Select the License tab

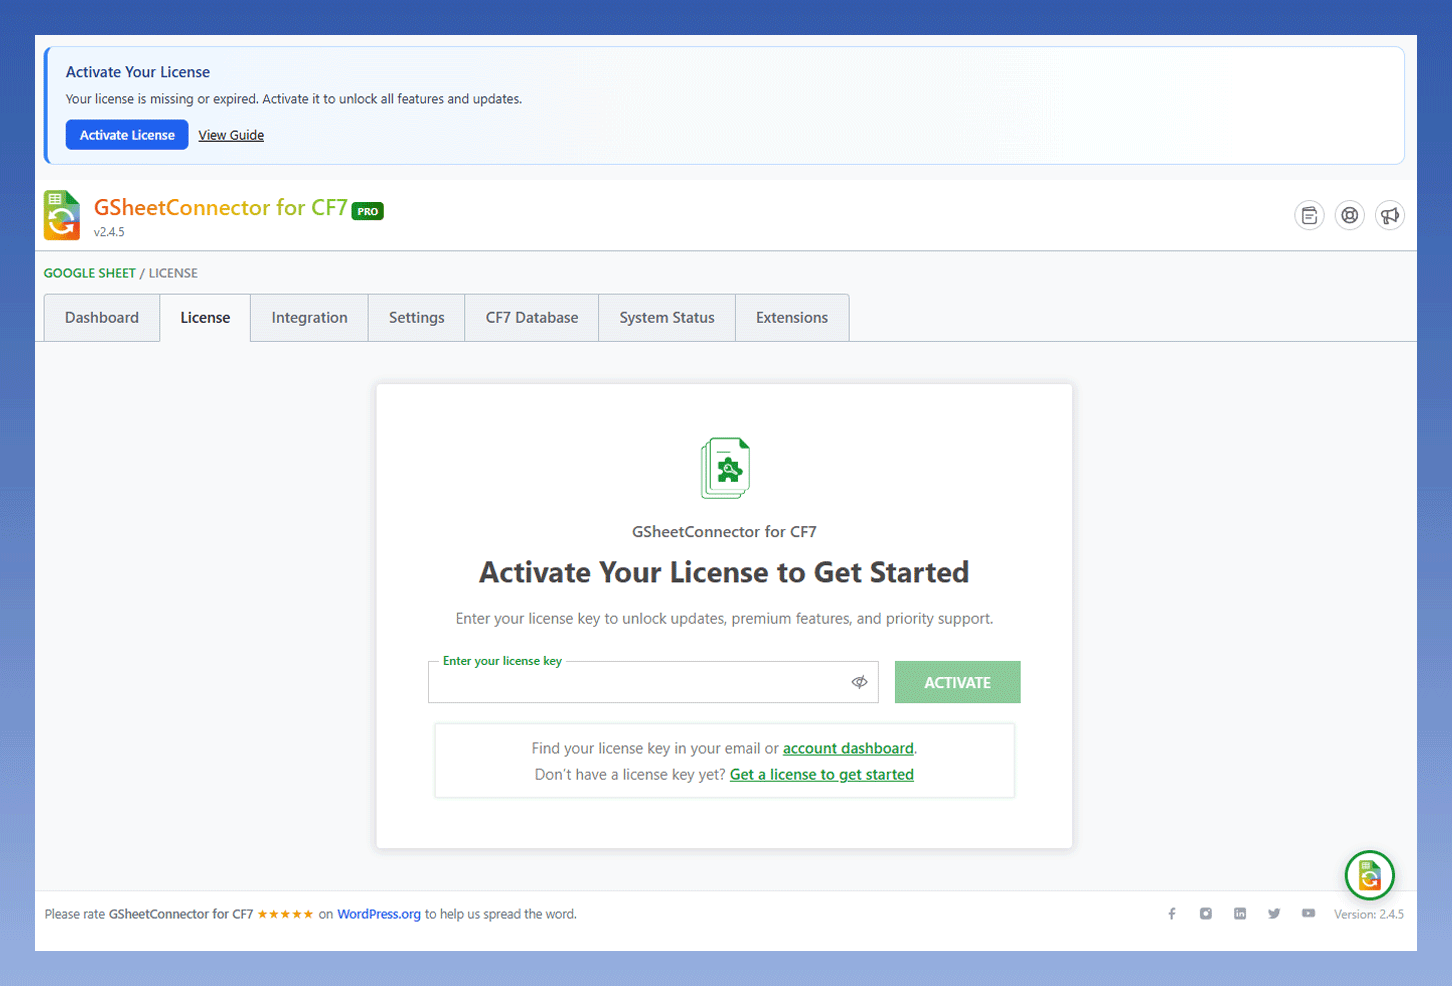[205, 318]
